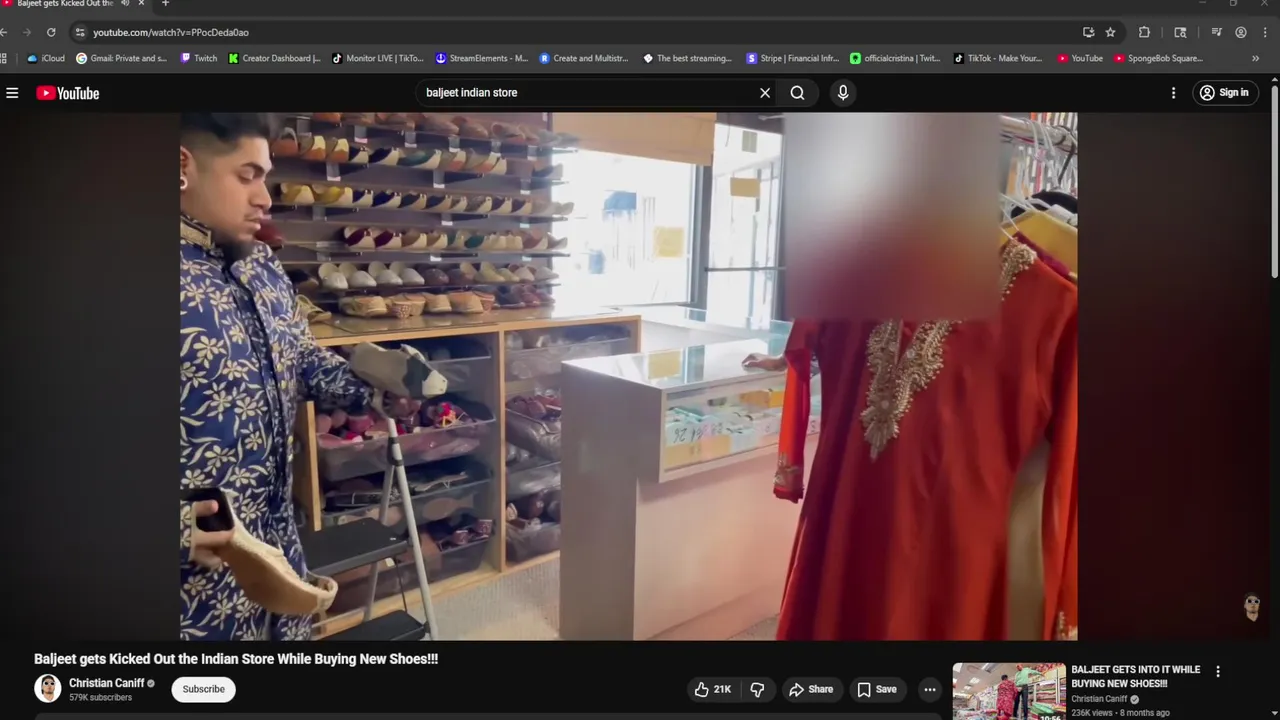
Task: Click the video player to pause
Action: point(628,376)
